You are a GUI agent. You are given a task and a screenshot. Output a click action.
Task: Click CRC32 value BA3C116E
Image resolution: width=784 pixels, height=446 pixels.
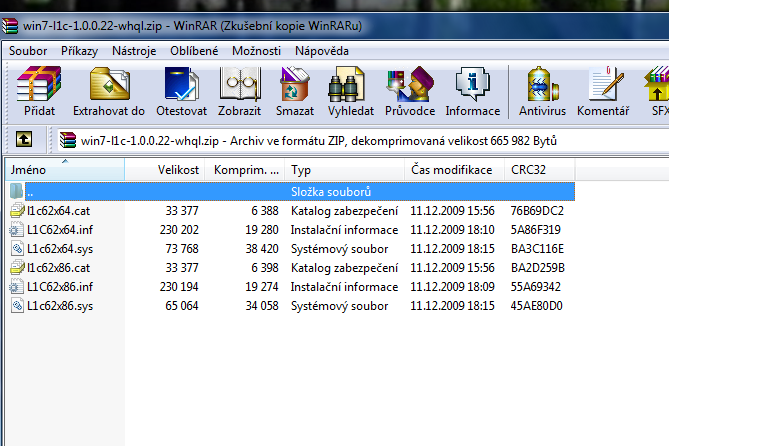tap(538, 249)
